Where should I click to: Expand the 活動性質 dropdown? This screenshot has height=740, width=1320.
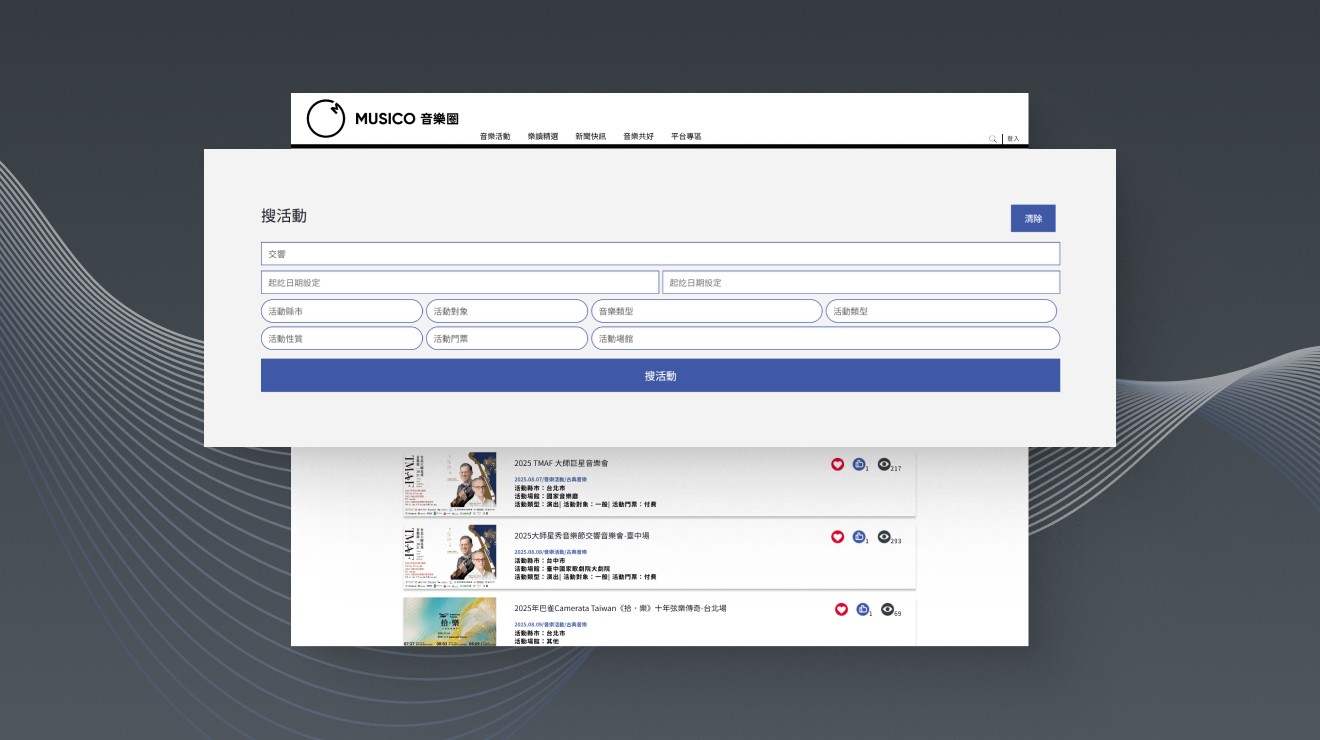coord(342,339)
